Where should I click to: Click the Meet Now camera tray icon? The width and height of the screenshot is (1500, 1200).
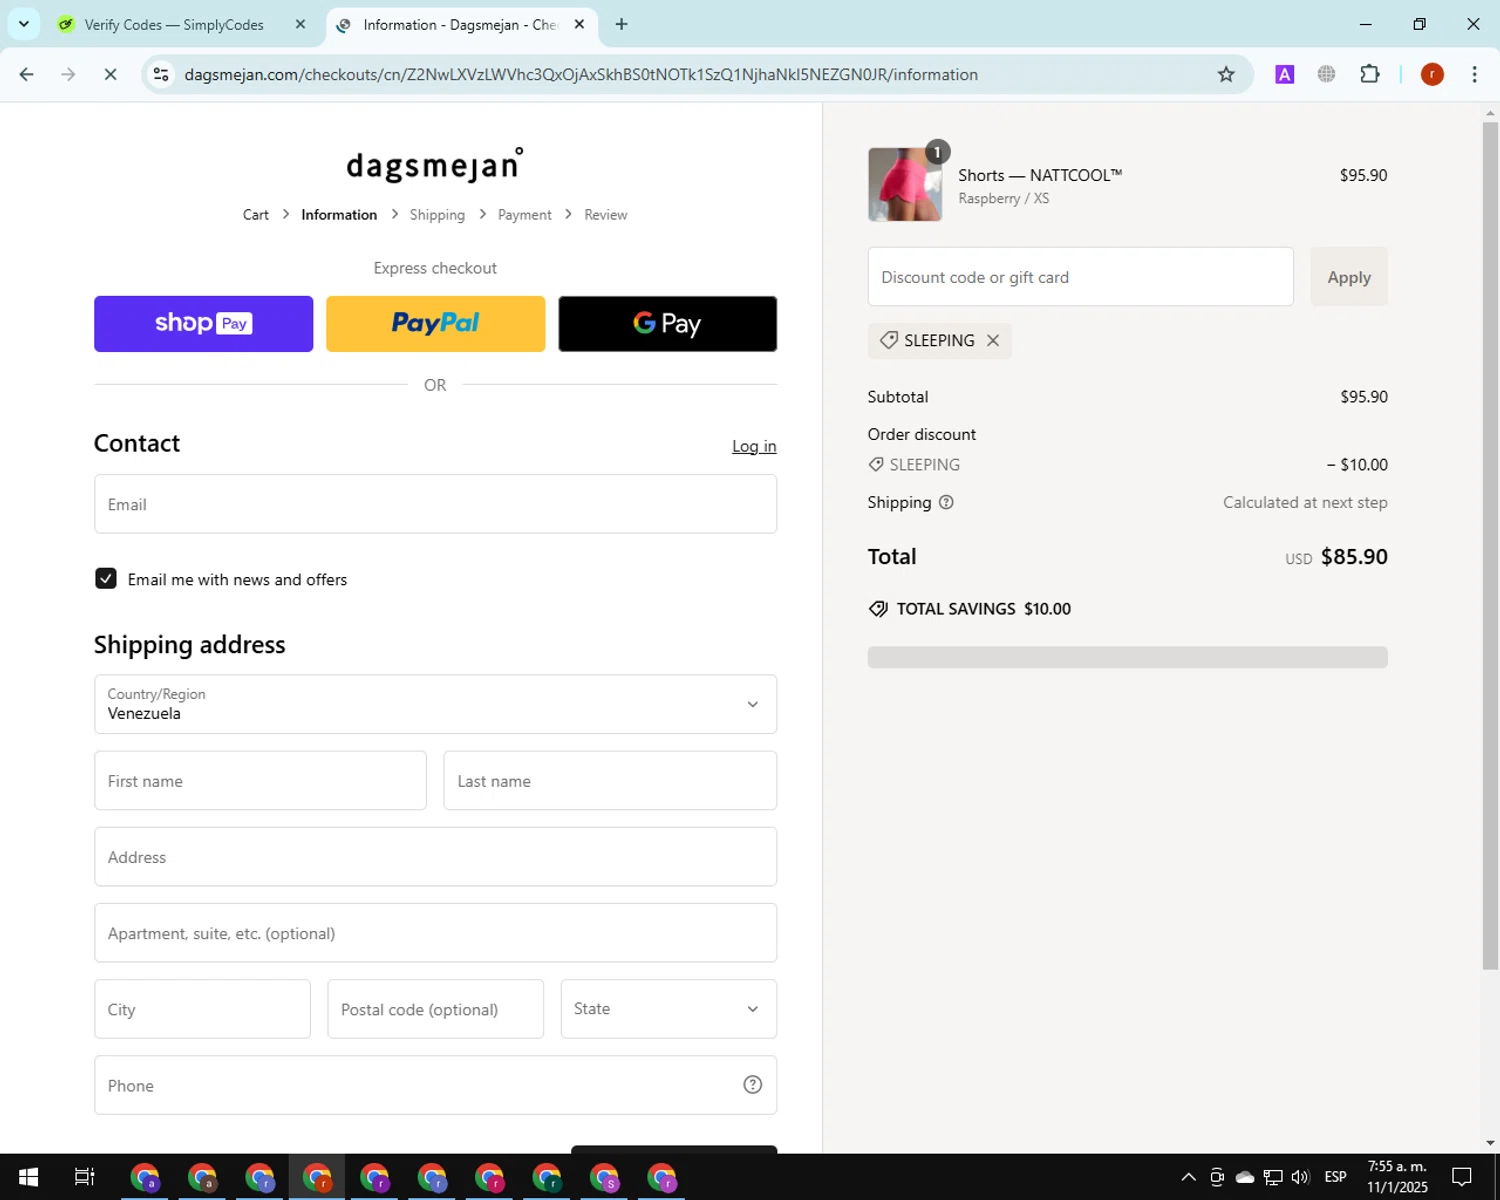click(x=1217, y=1177)
